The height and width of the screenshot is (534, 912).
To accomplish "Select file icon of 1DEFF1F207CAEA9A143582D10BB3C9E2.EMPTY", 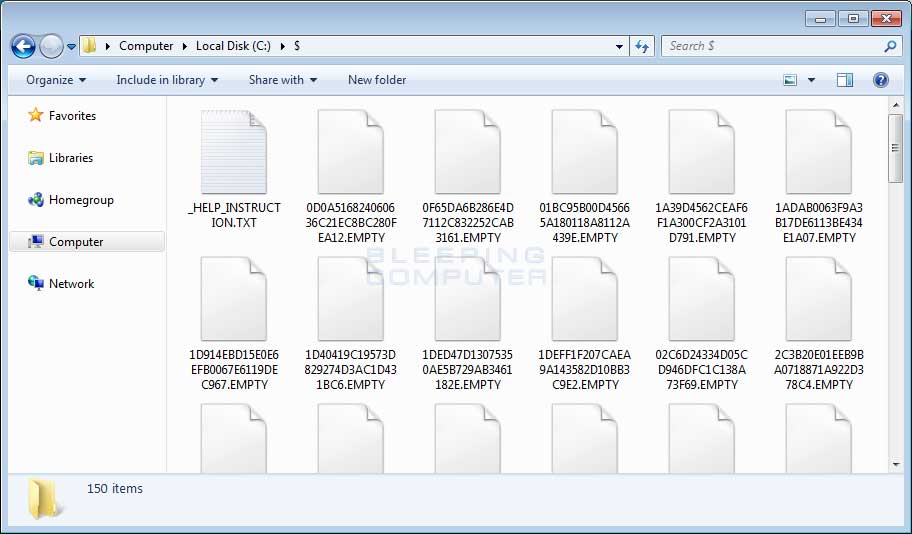I will [585, 299].
